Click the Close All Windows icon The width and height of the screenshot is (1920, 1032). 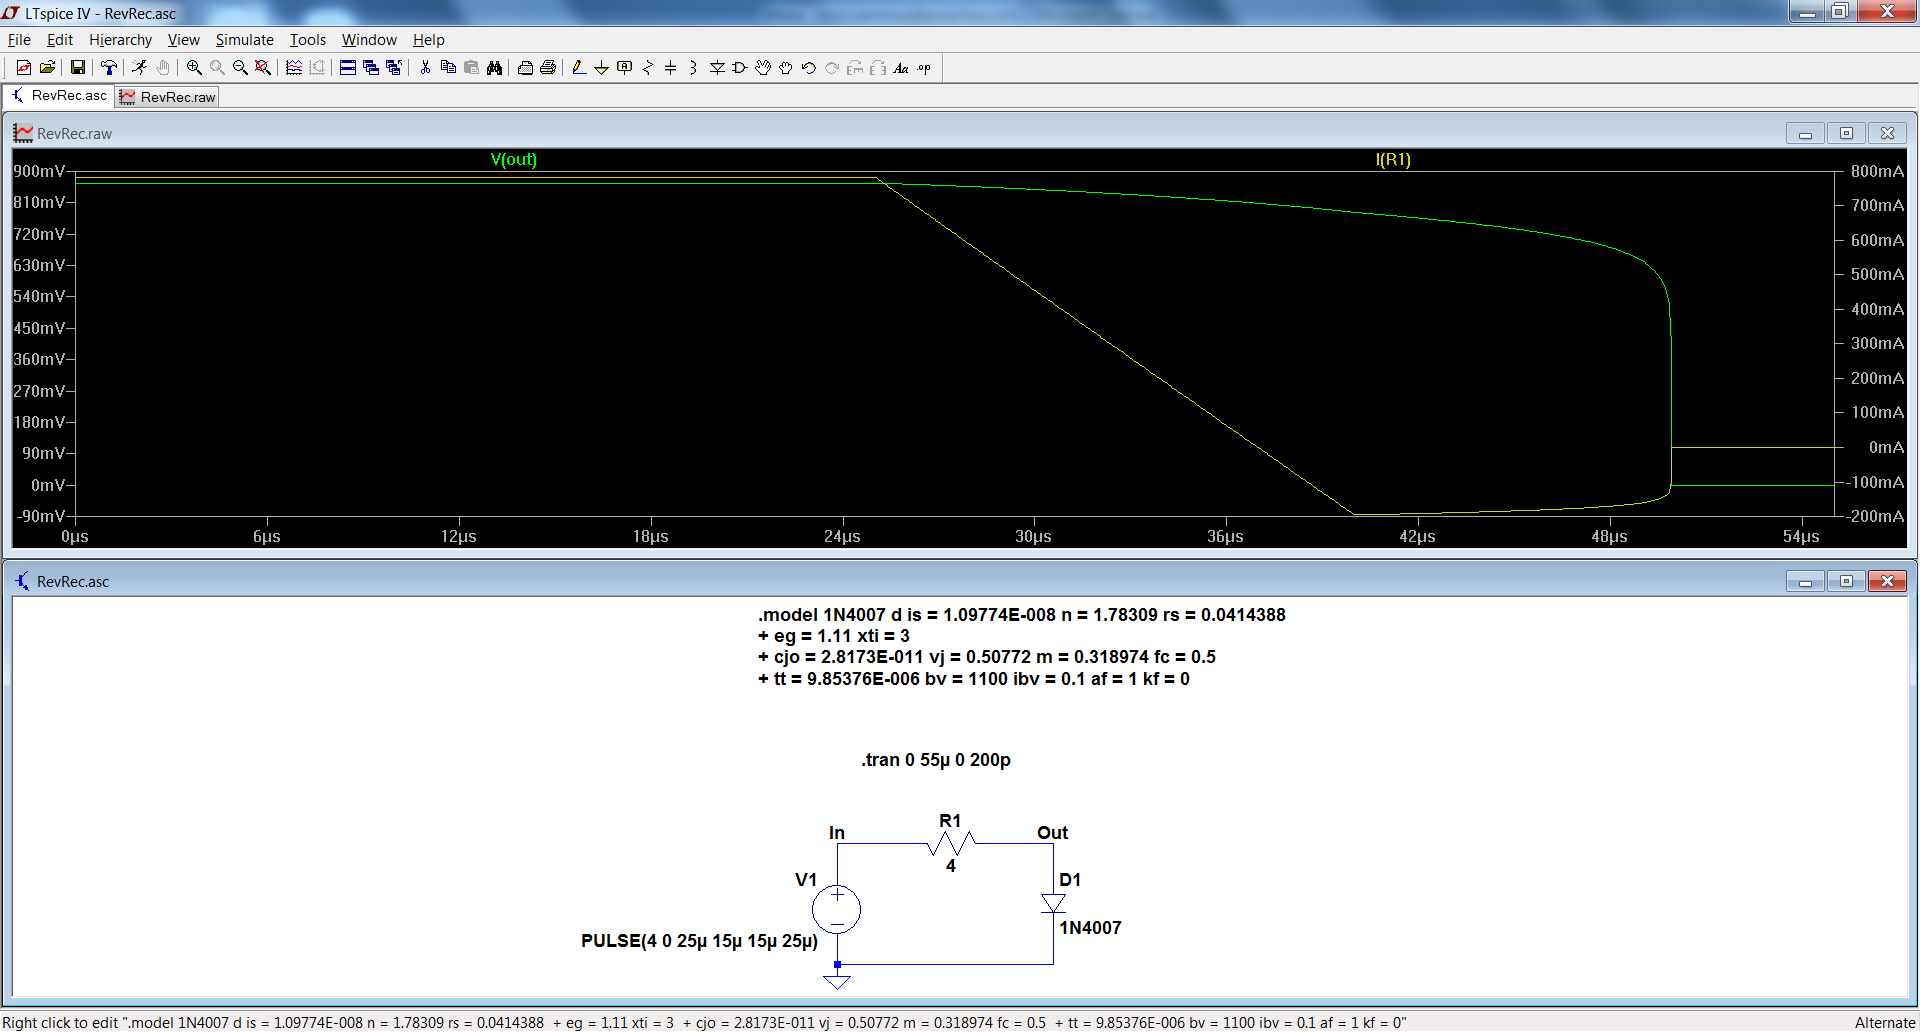[394, 68]
